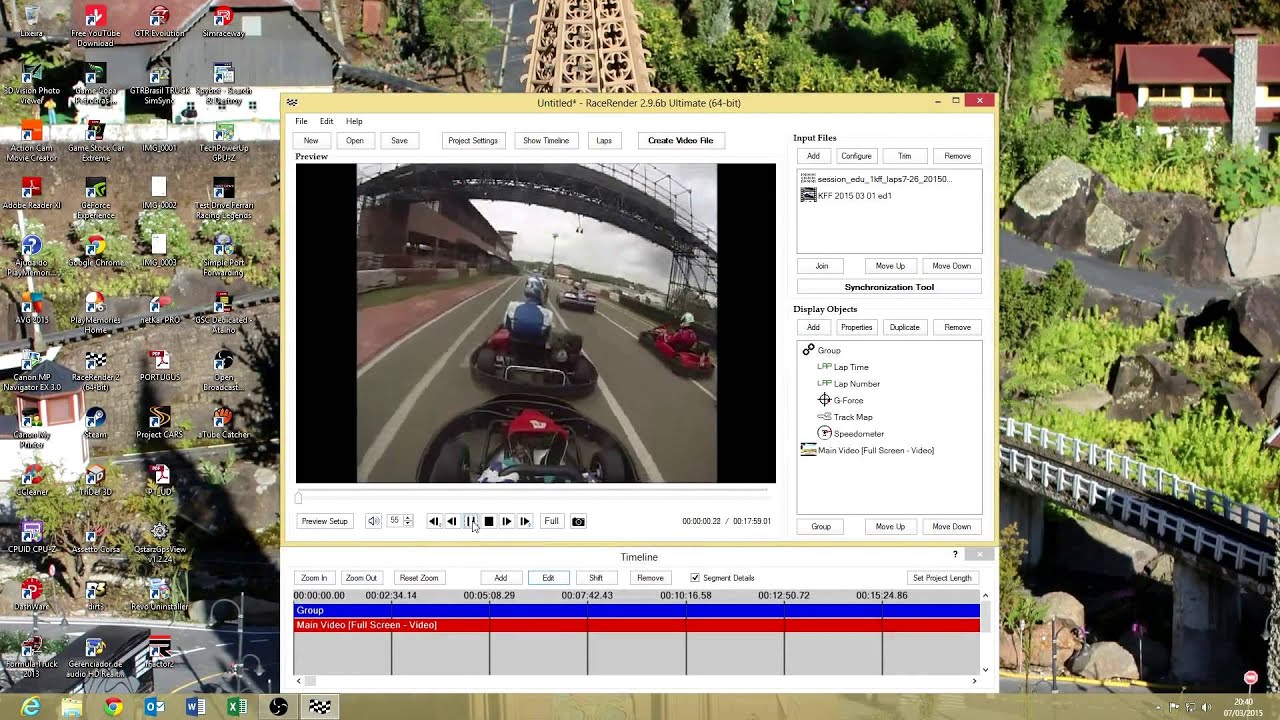This screenshot has height=720, width=1280.
Task: Open Project Settings
Action: coord(473,140)
